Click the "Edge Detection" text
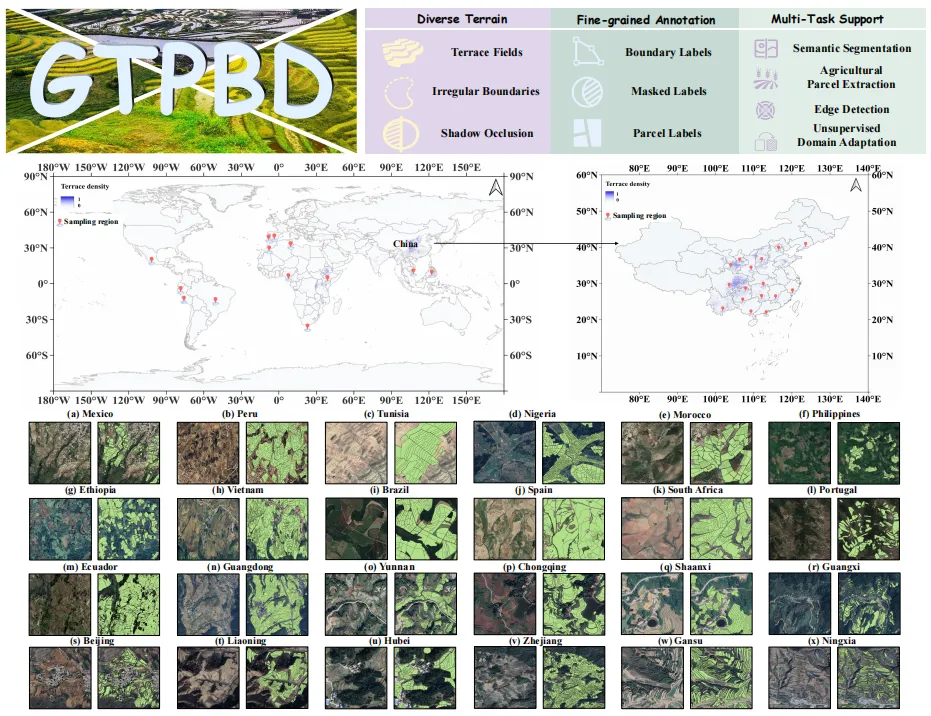Image resolution: width=931 pixels, height=716 pixels. click(851, 109)
